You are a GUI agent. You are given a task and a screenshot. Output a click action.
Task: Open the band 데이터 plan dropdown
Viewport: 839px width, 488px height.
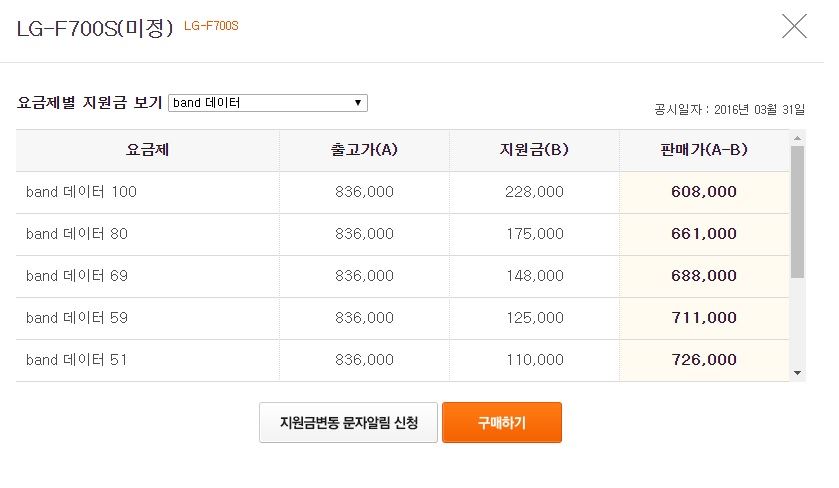pyautogui.click(x=268, y=103)
